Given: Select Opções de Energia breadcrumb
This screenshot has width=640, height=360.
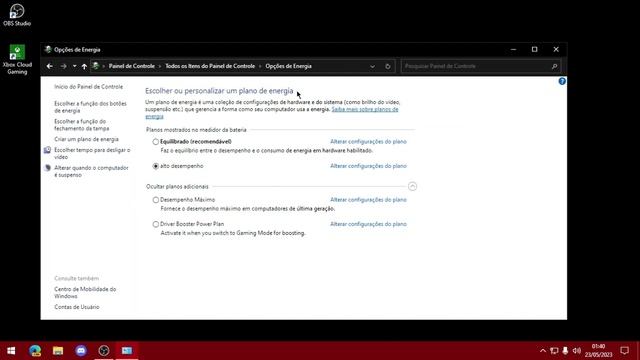Looking at the screenshot, I should pyautogui.click(x=288, y=66).
